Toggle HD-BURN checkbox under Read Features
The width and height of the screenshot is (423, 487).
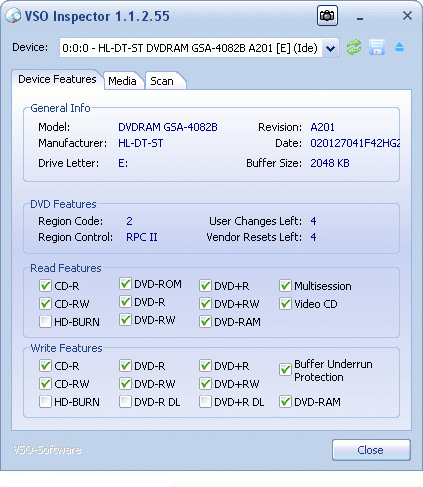[x=45, y=322]
